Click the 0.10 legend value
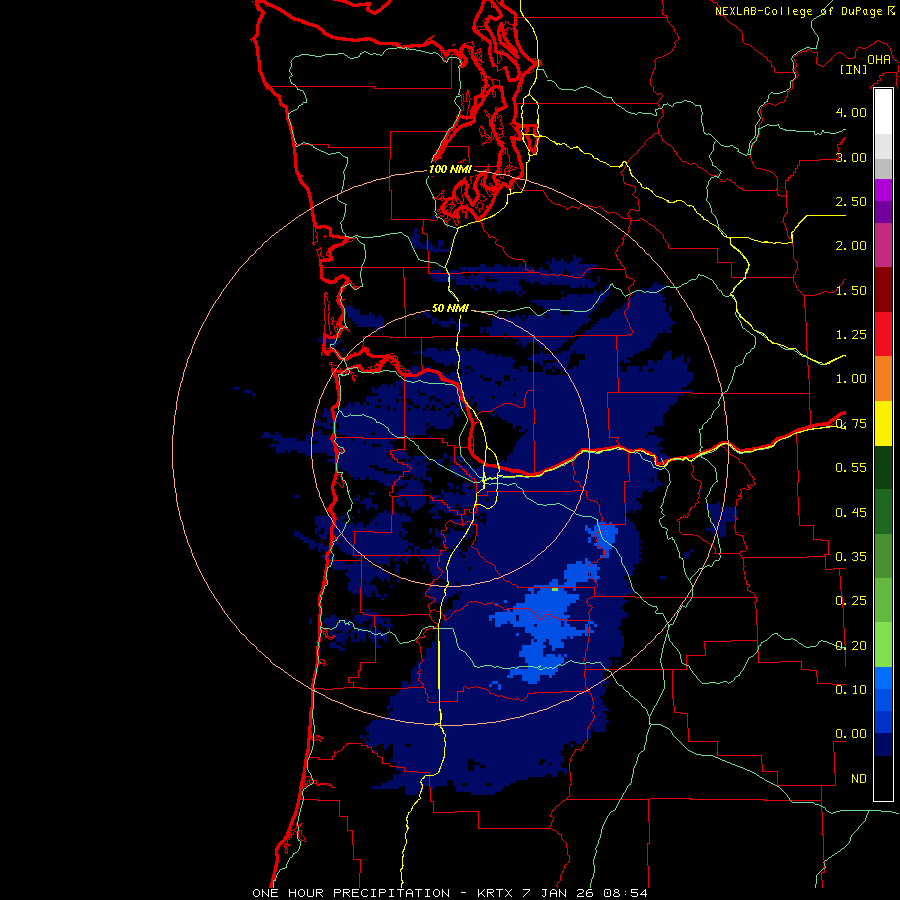900x900 pixels. 851,689
